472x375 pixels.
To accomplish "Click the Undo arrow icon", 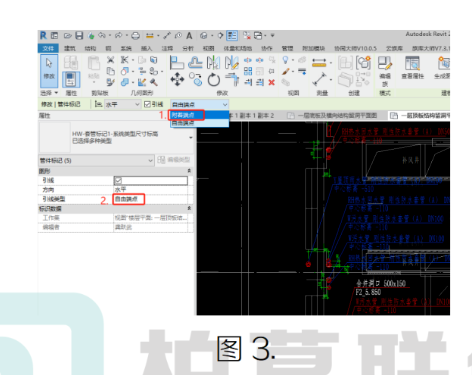I will [102, 35].
